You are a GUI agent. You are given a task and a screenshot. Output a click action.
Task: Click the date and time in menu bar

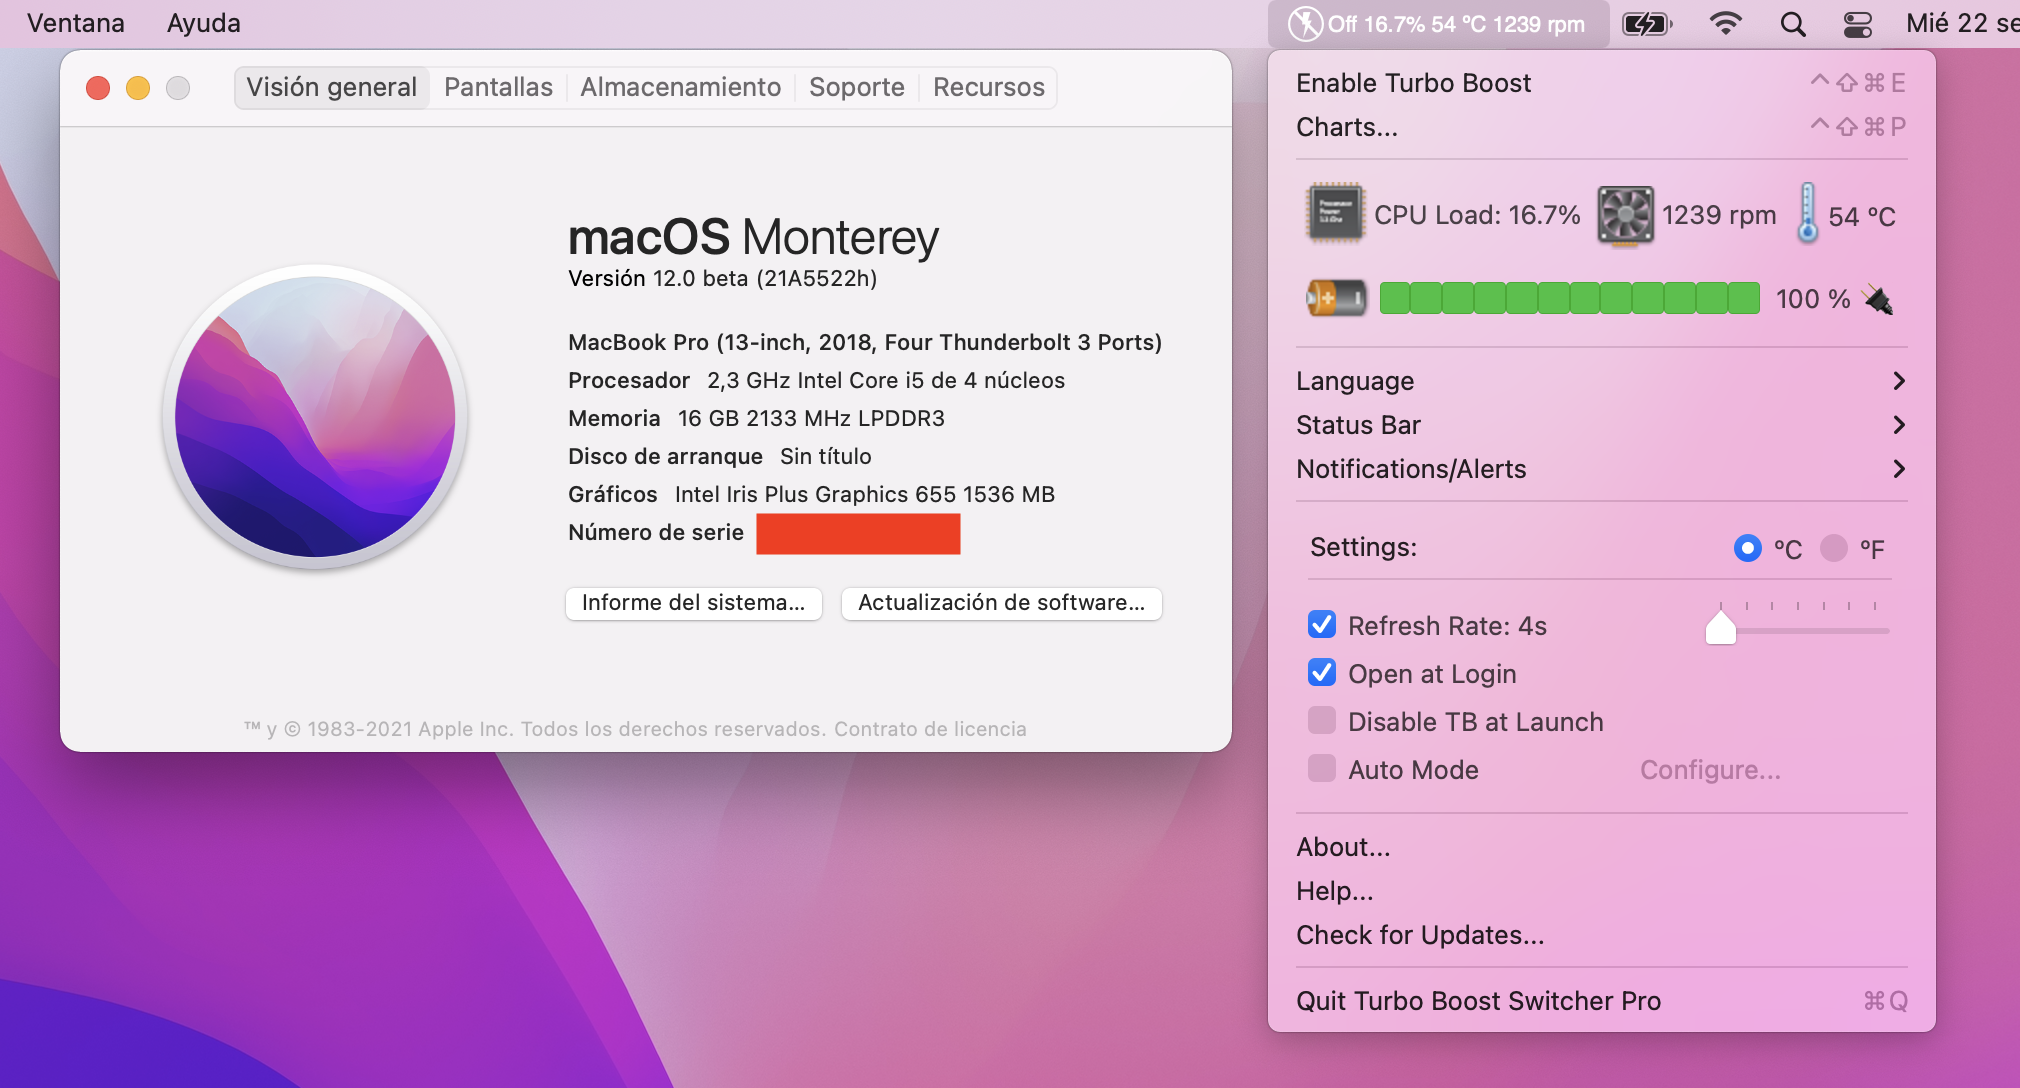(1962, 23)
